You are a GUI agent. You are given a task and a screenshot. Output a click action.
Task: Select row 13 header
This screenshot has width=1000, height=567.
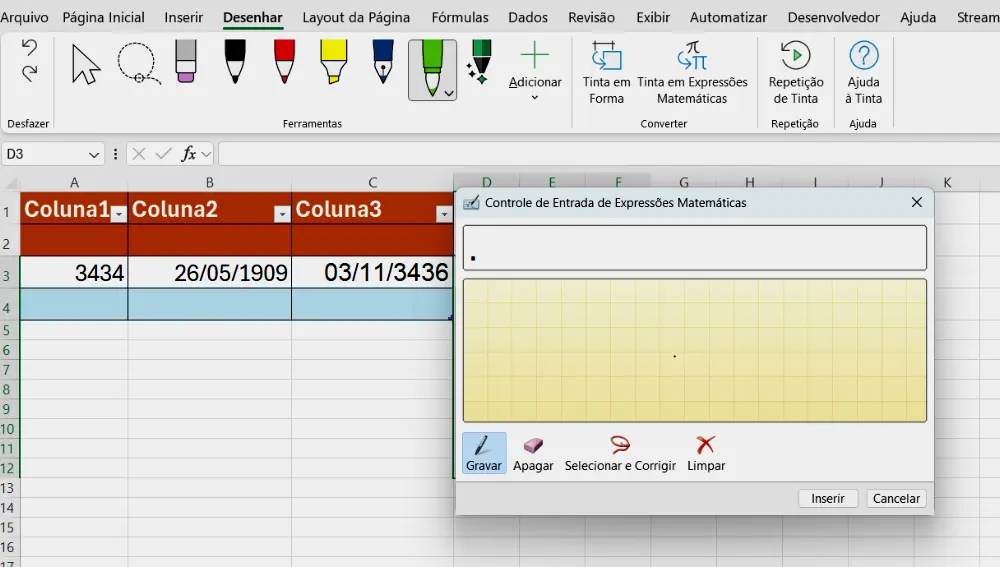click(x=8, y=488)
